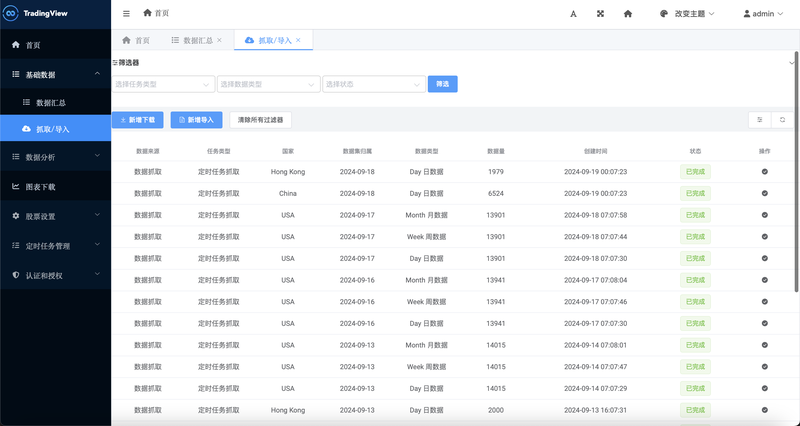Toggle fullscreen mode icon

(x=601, y=14)
